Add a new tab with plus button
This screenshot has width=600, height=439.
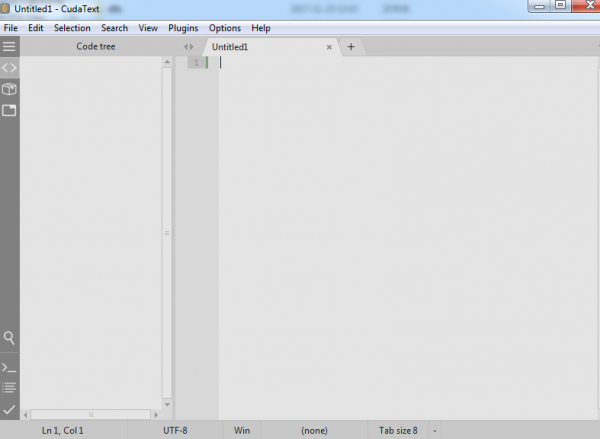click(351, 47)
